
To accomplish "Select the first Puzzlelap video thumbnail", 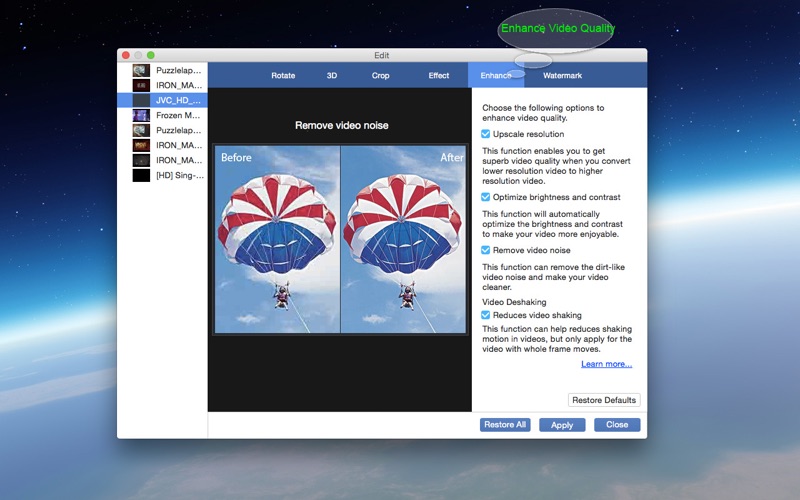I will [141, 71].
